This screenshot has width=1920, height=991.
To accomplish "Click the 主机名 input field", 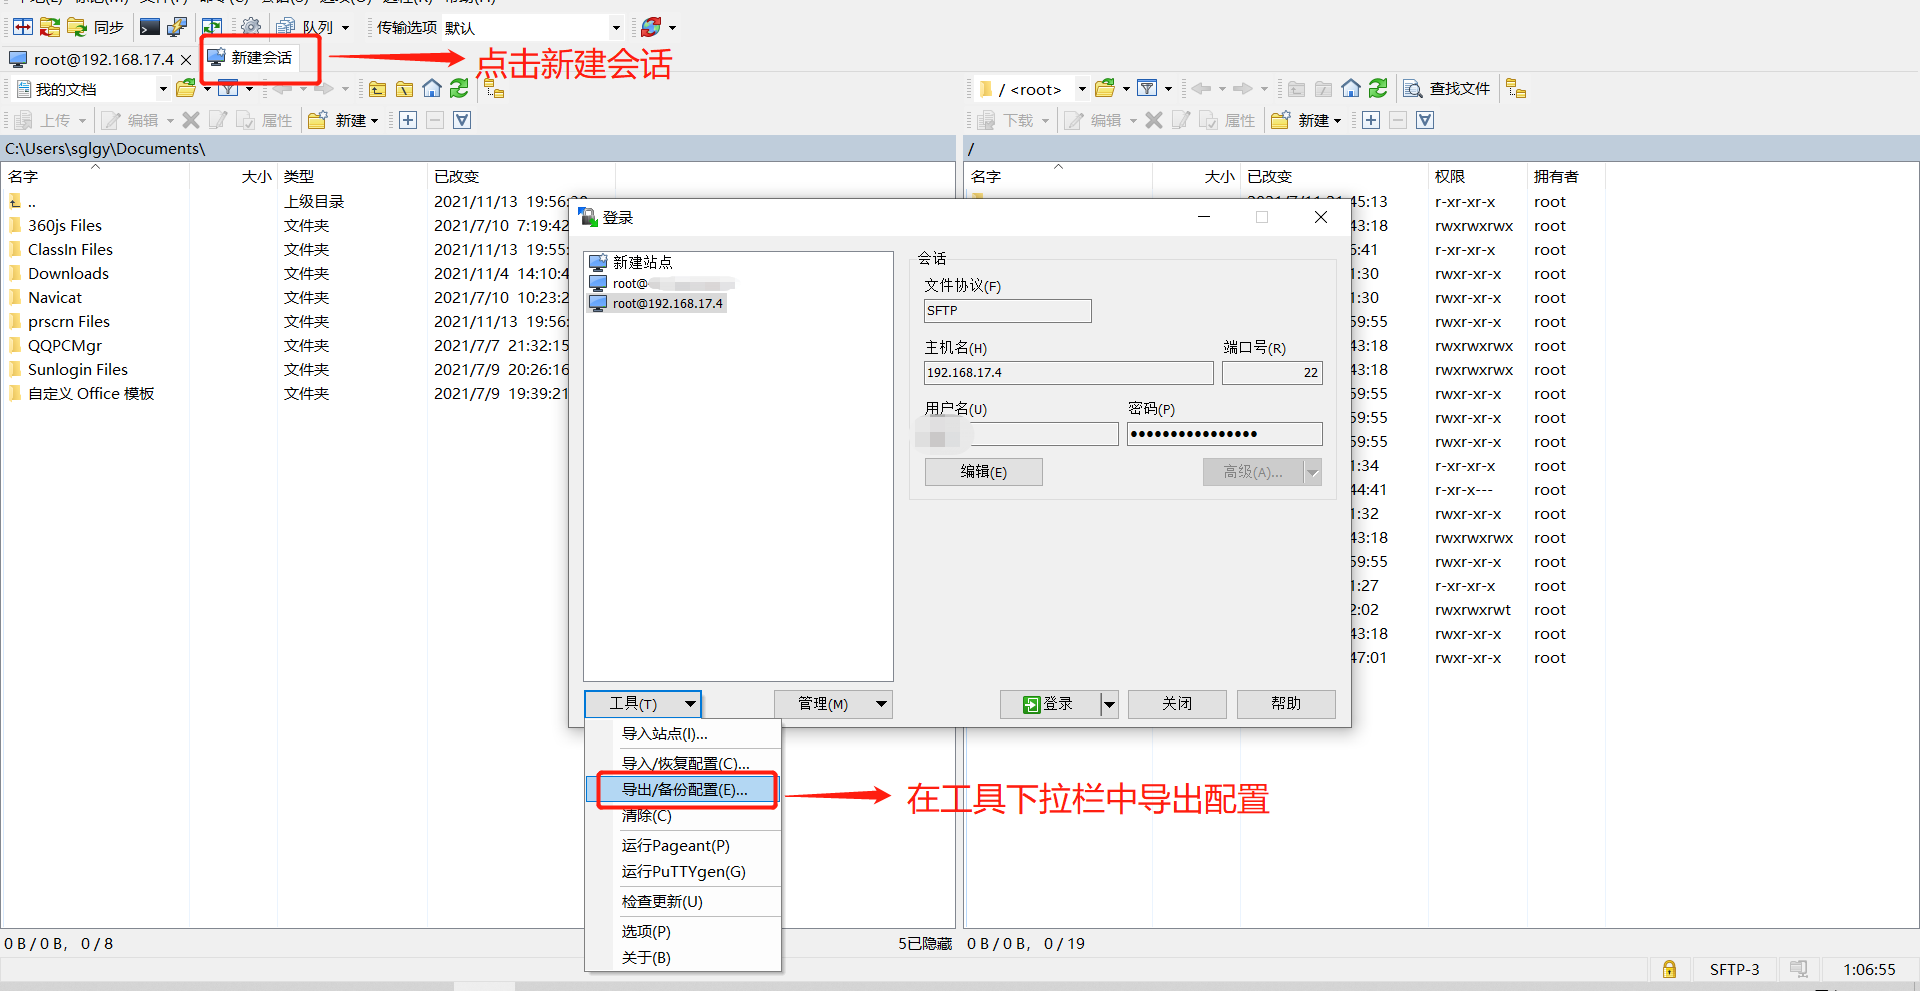I will coord(1067,372).
